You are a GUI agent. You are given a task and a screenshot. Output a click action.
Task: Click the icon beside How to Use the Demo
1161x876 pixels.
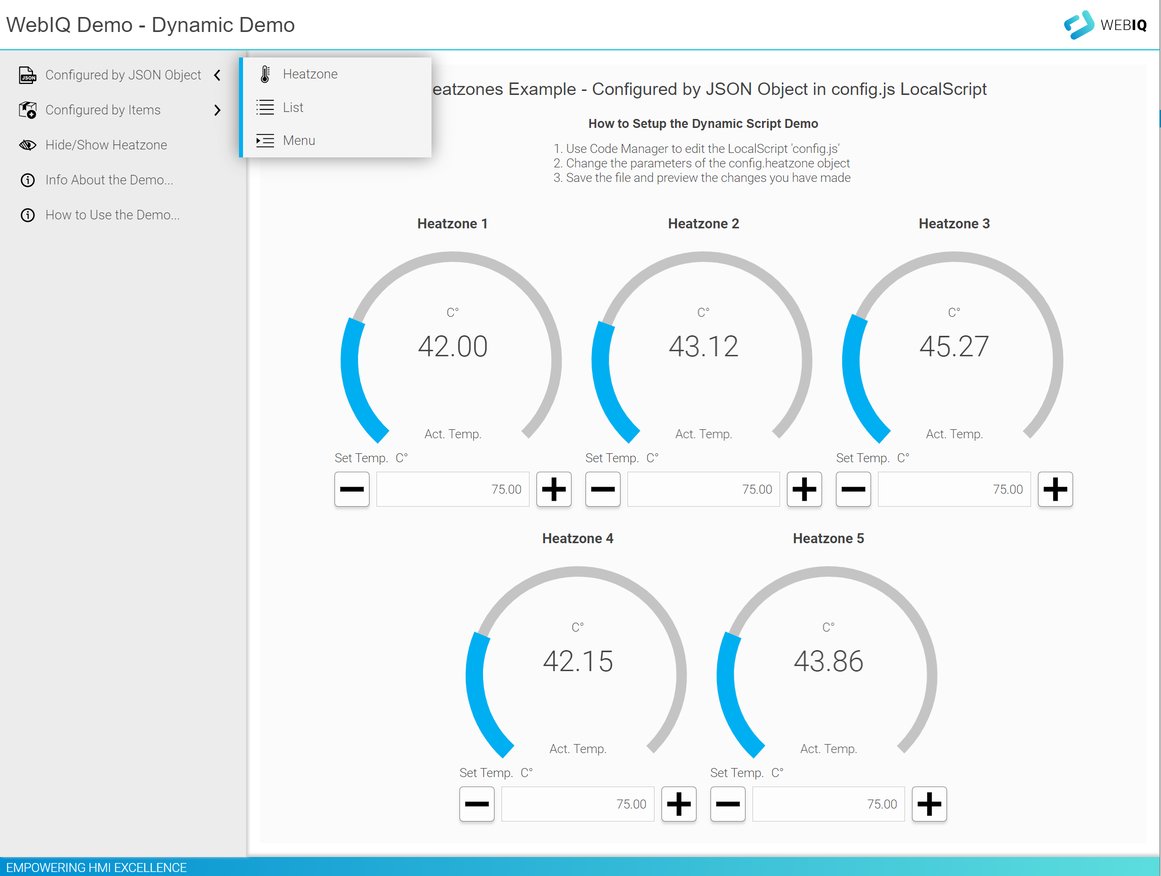[26, 214]
